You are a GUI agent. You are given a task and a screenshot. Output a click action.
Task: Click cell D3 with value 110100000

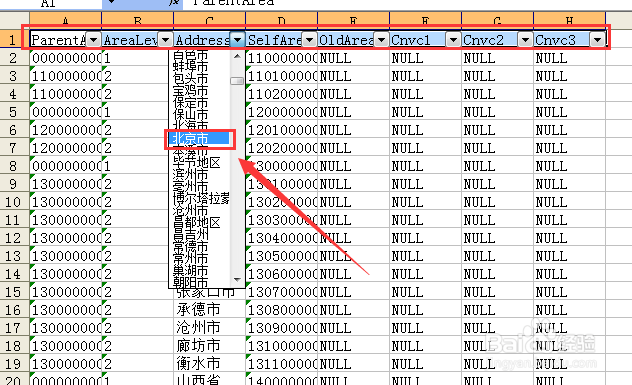(x=282, y=76)
